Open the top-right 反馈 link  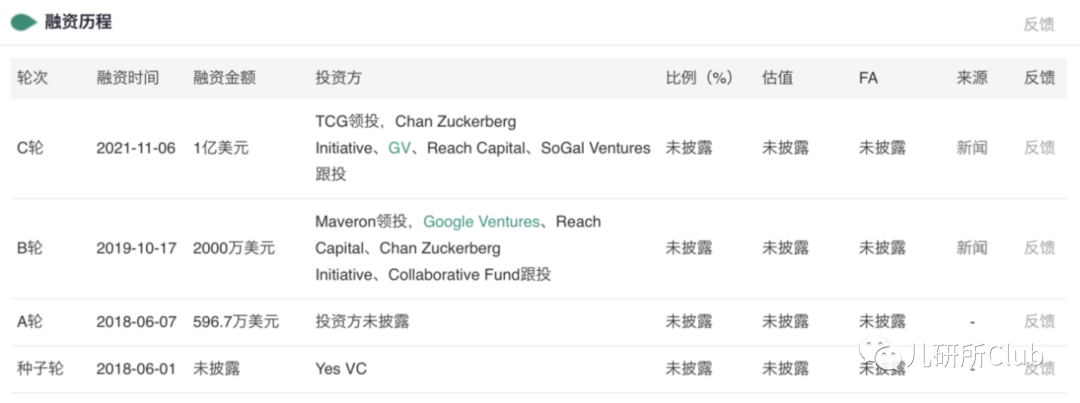[x=1039, y=23]
